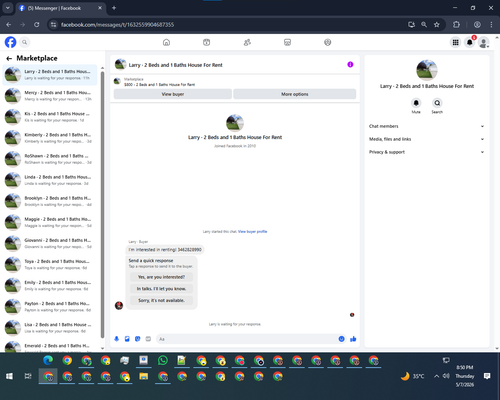The height and width of the screenshot is (400, 500).
Task: Open emoji picker in message box
Action: tap(341, 339)
